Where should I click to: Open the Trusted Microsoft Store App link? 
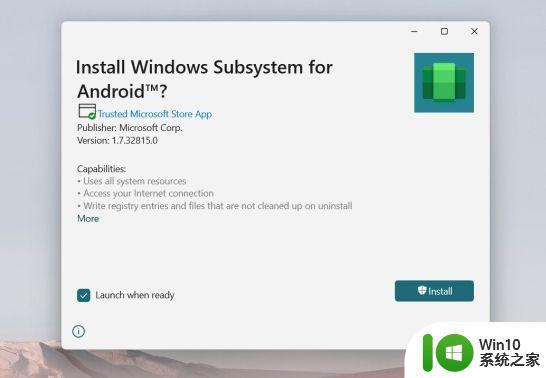(x=155, y=114)
